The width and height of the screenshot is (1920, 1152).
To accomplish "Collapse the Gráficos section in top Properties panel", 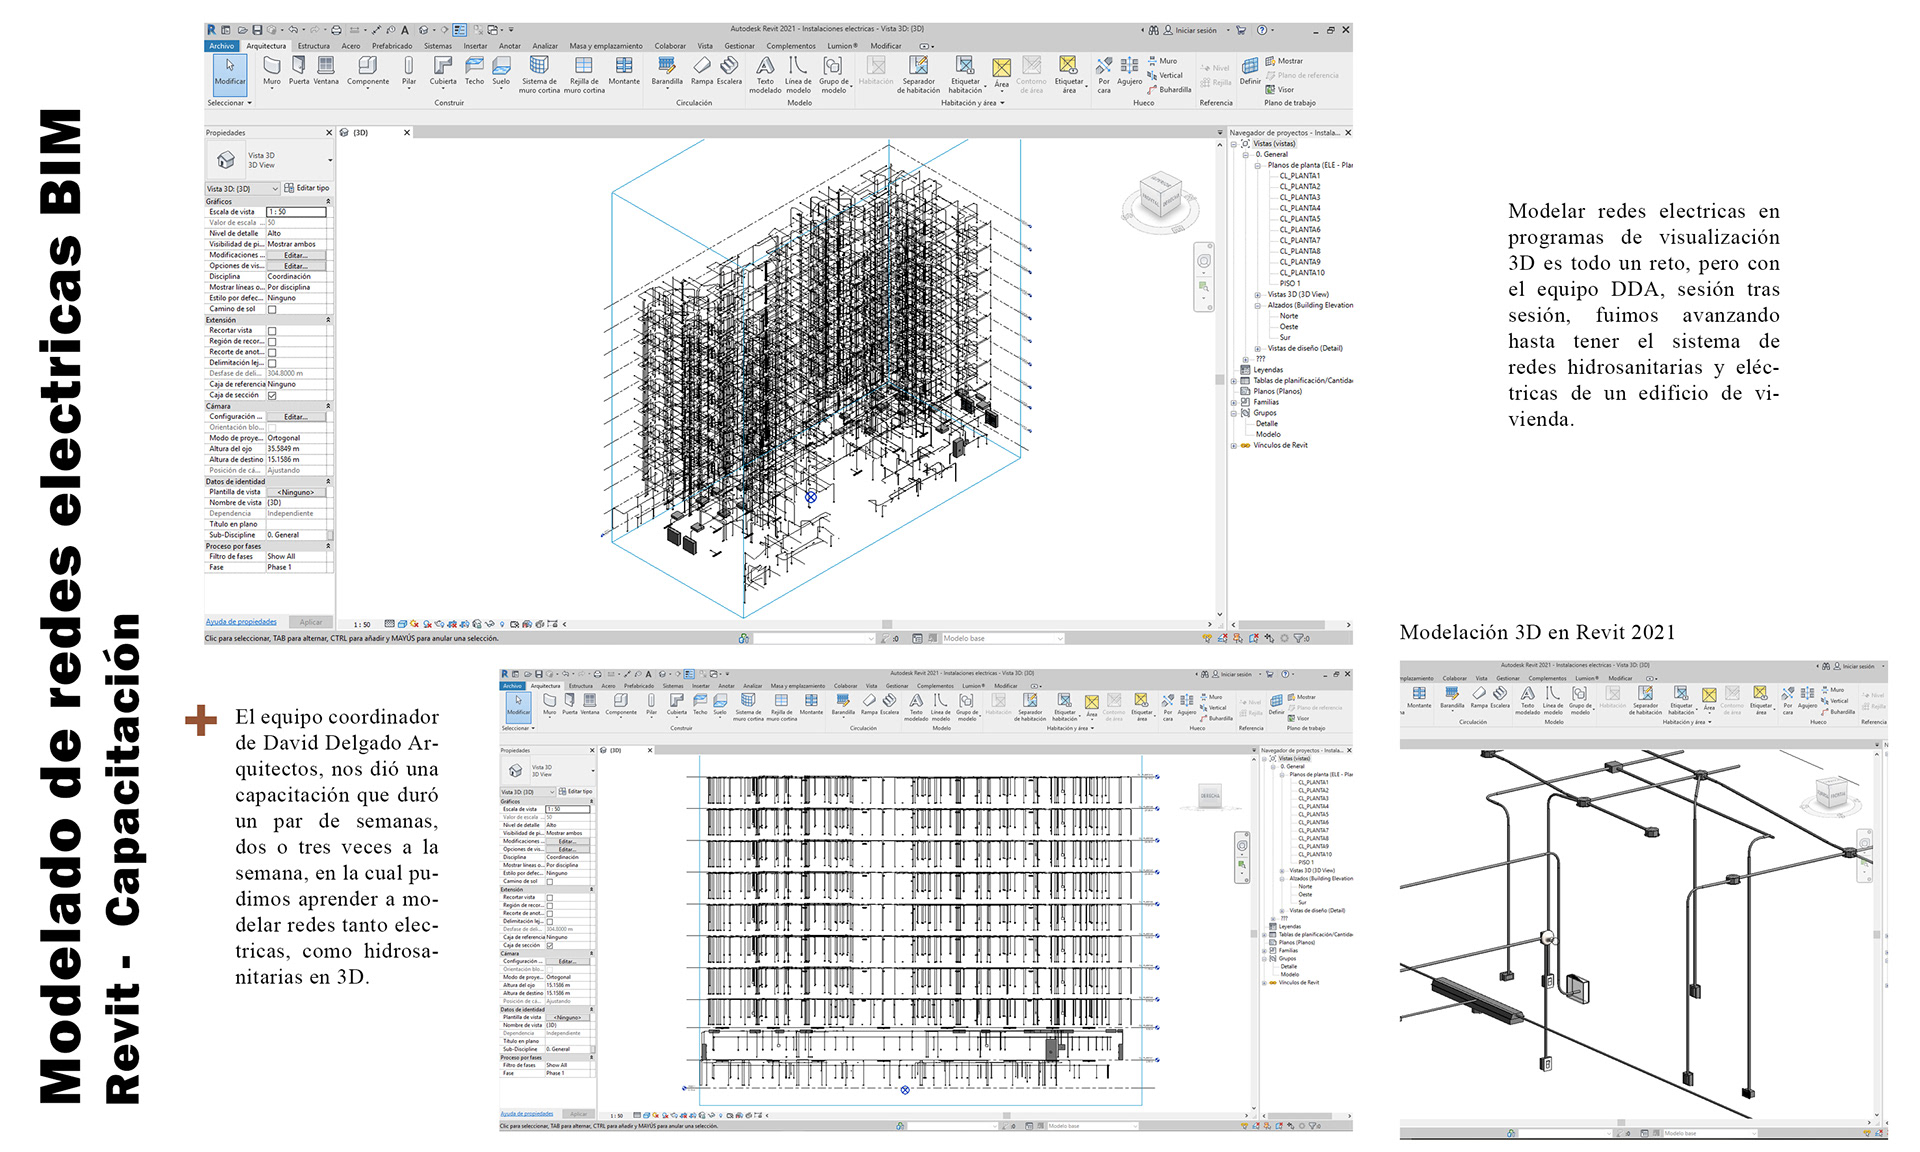I will (328, 201).
